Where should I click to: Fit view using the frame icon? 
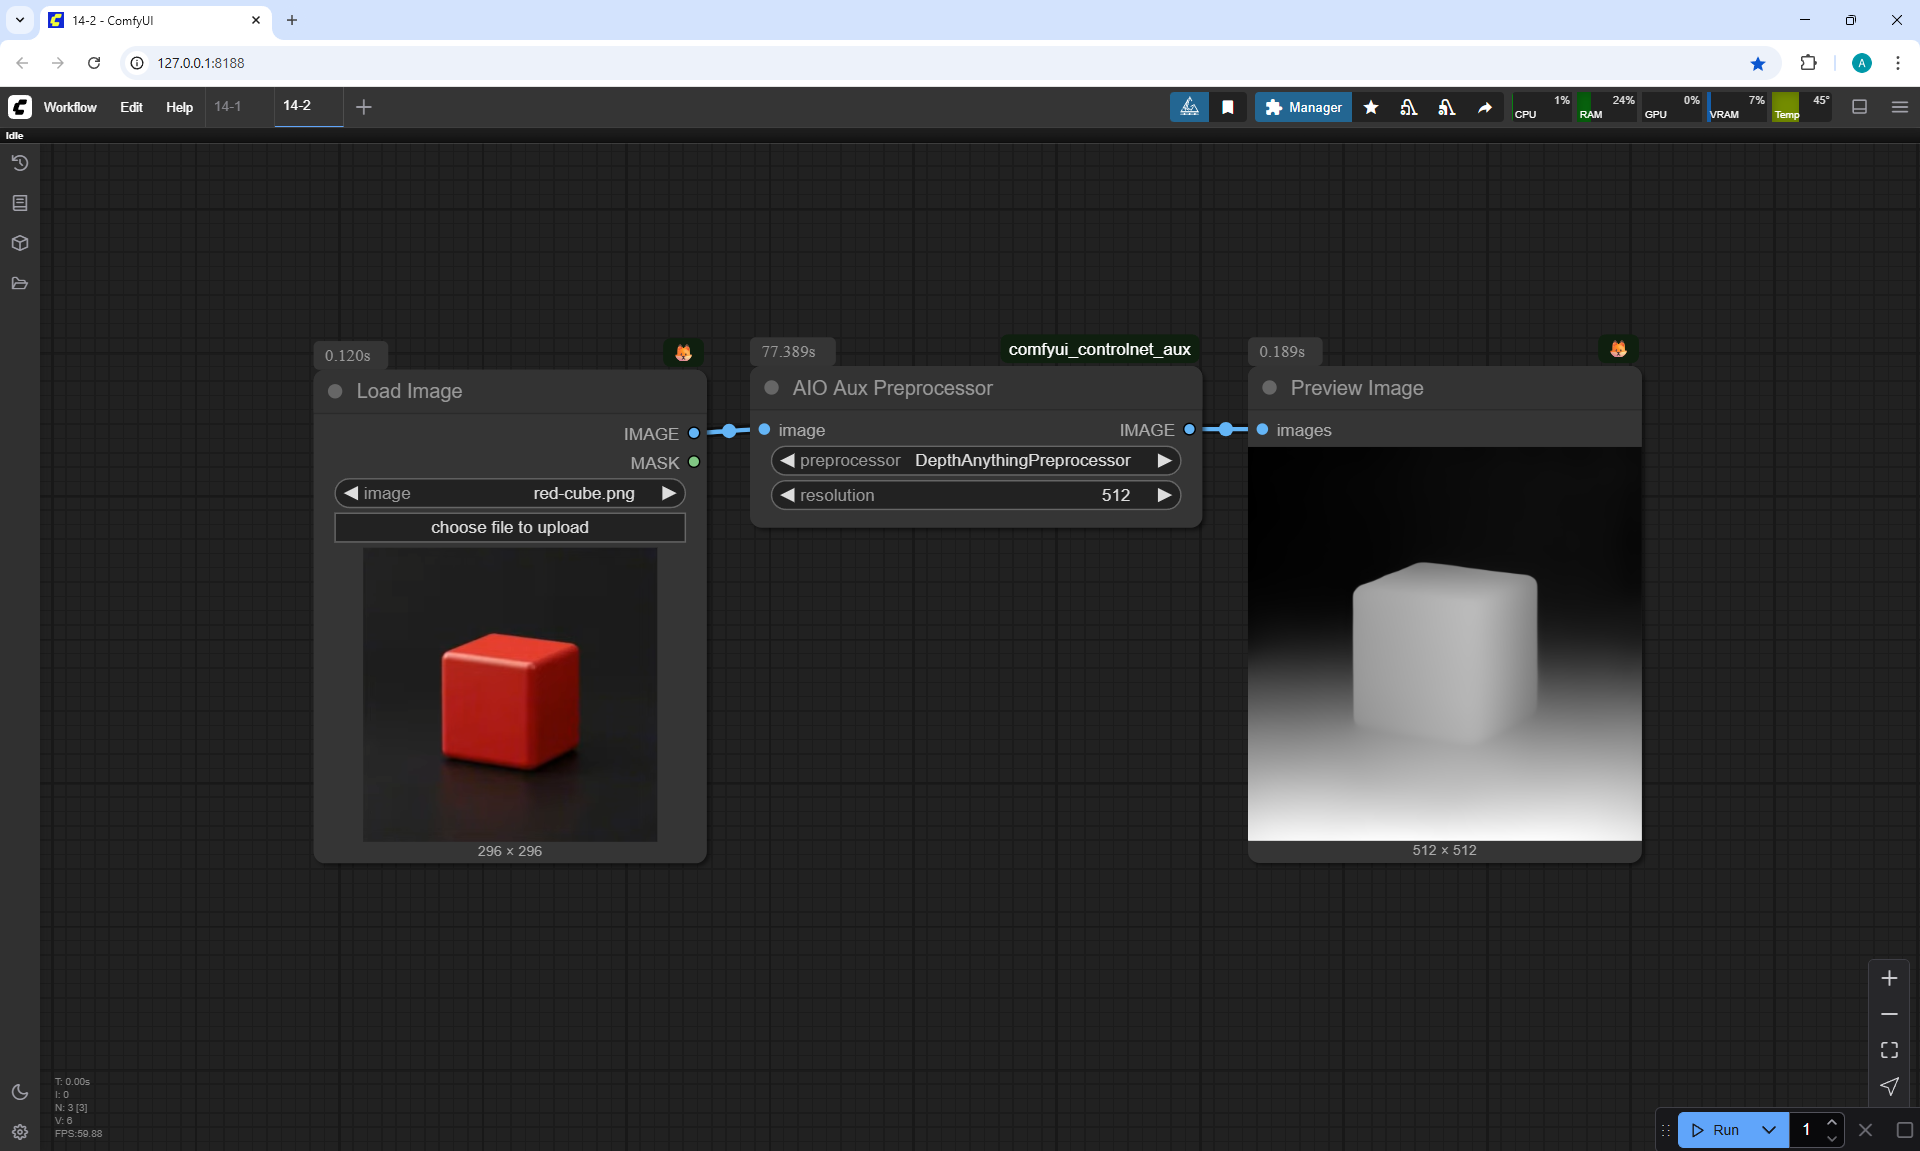click(x=1889, y=1050)
